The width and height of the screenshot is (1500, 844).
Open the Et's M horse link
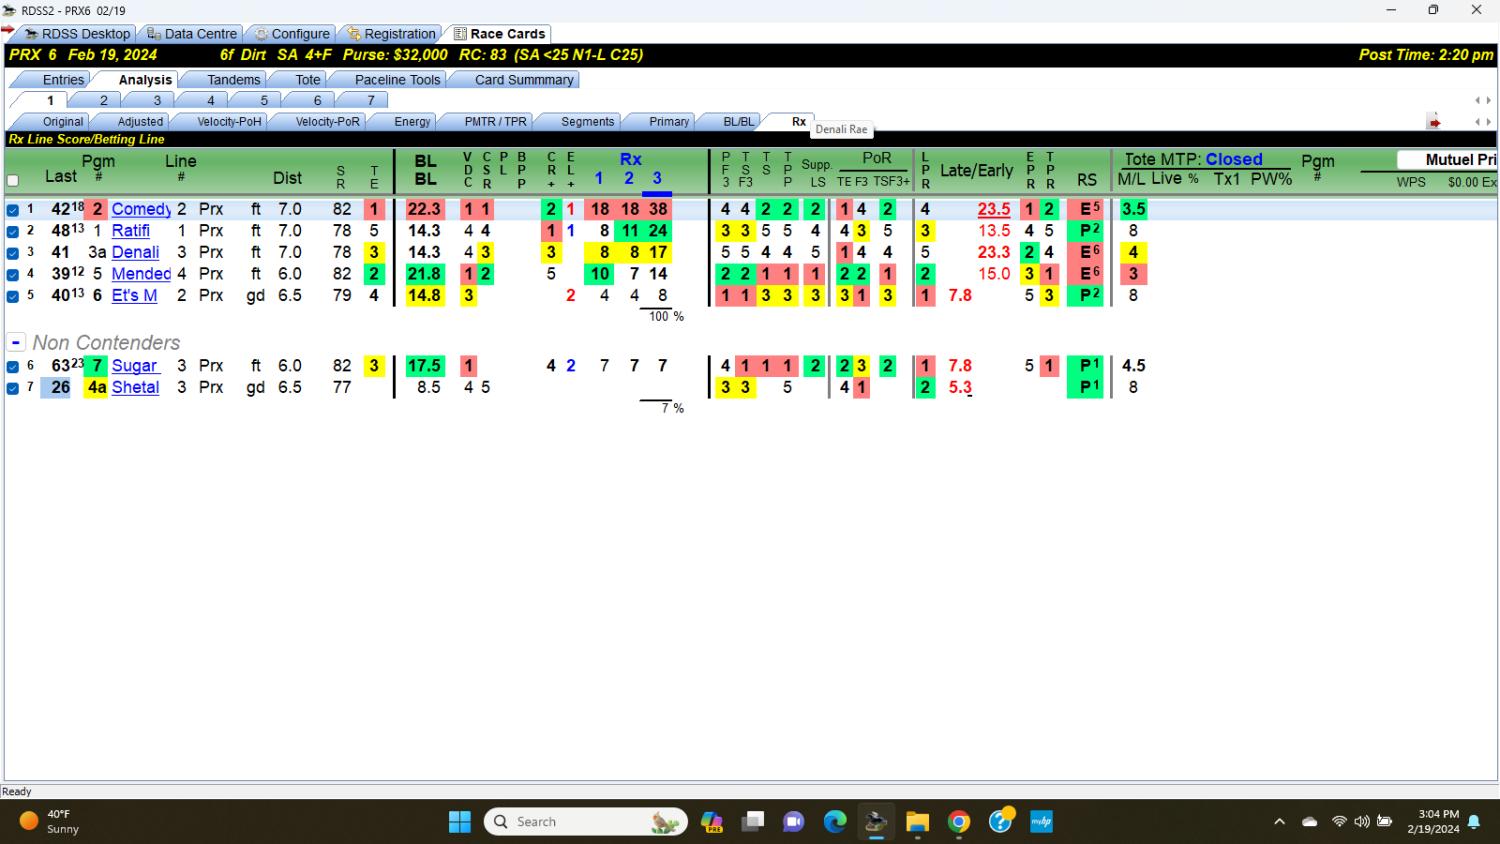point(134,296)
